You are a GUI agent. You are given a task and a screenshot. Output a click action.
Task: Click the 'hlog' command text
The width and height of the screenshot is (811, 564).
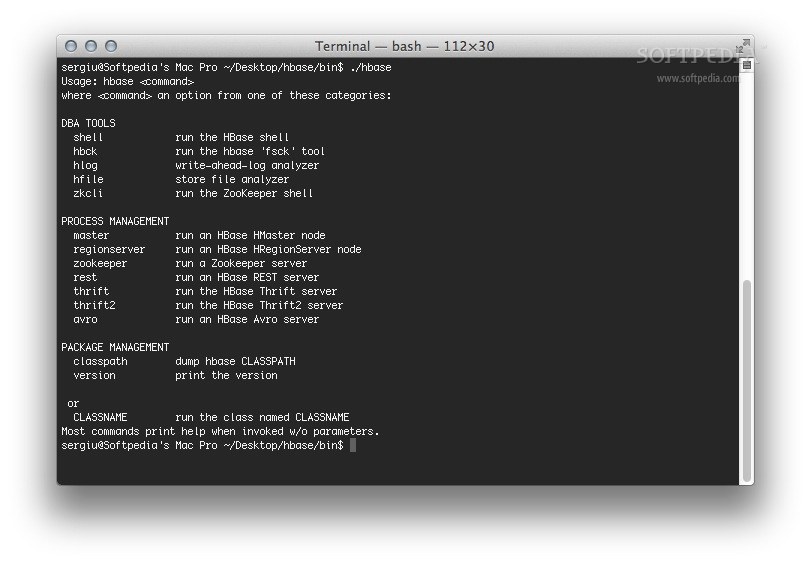(x=85, y=165)
